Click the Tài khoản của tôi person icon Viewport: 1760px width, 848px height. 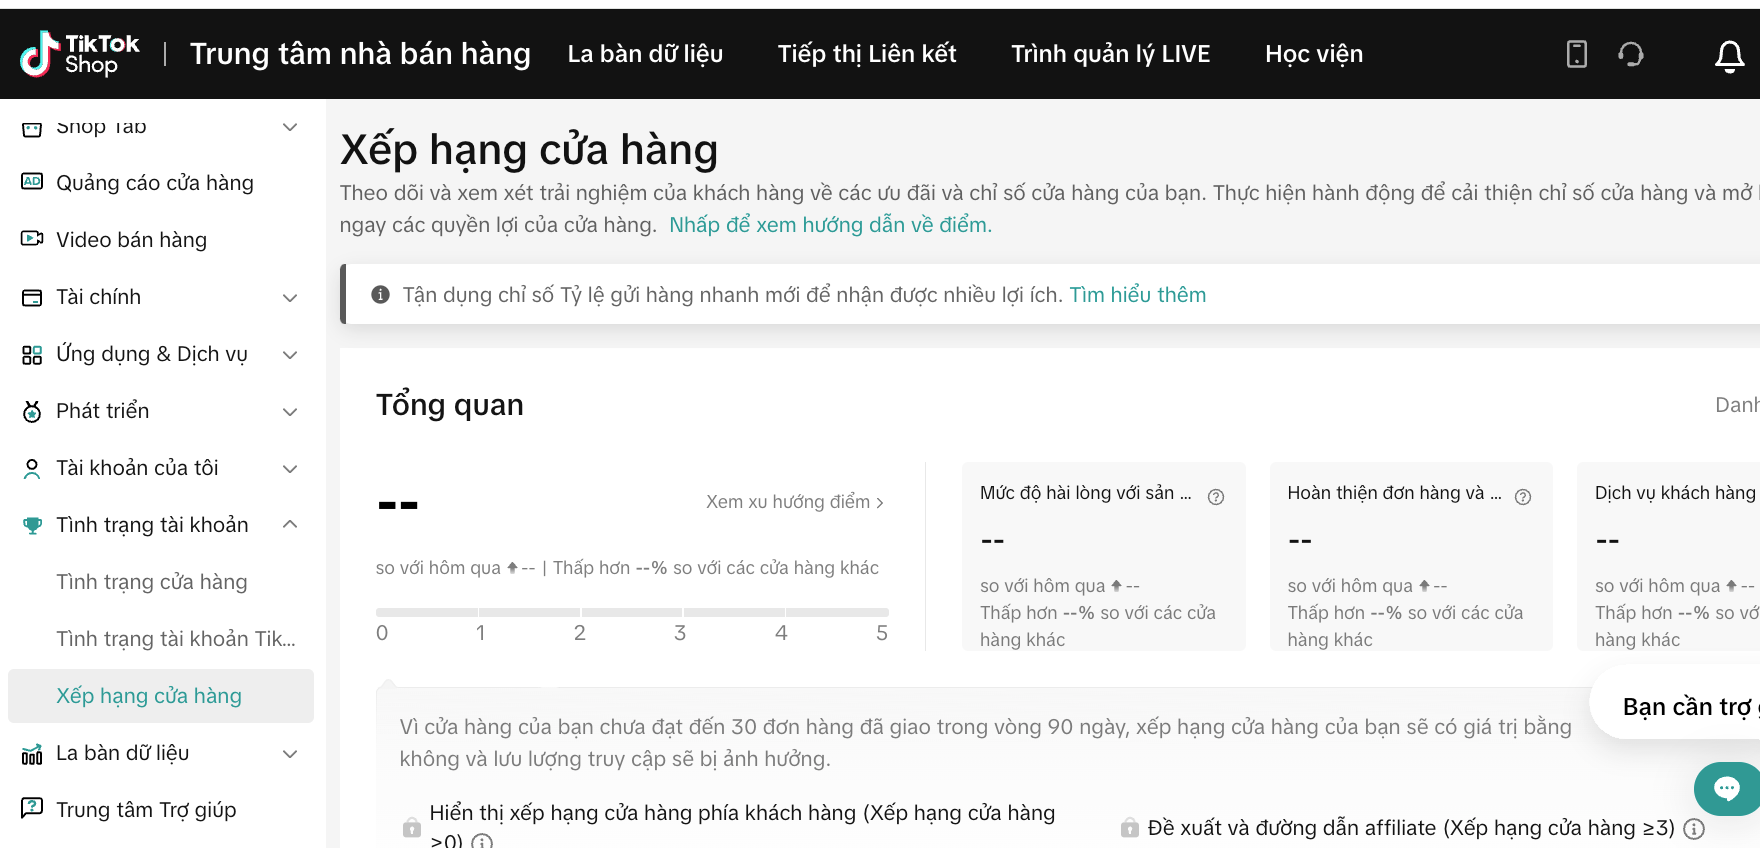(x=32, y=468)
